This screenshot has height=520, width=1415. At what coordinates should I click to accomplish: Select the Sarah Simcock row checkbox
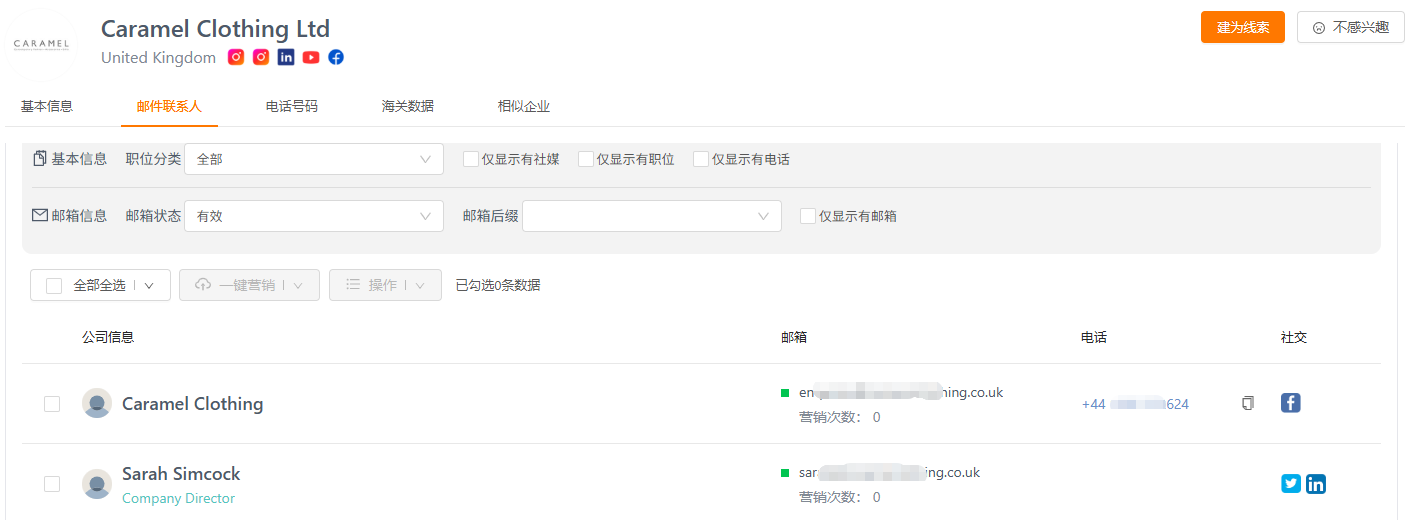[x=52, y=484]
